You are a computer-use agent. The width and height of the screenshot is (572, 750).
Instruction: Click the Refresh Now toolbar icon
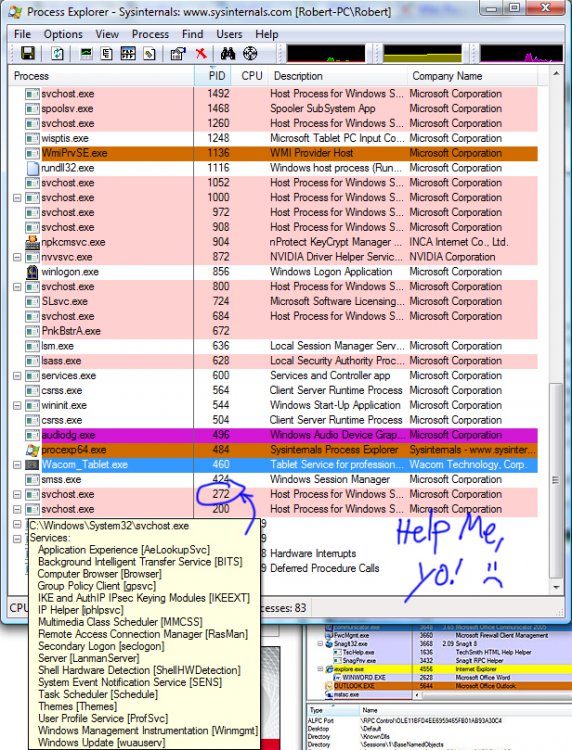pyautogui.click(x=57, y=54)
